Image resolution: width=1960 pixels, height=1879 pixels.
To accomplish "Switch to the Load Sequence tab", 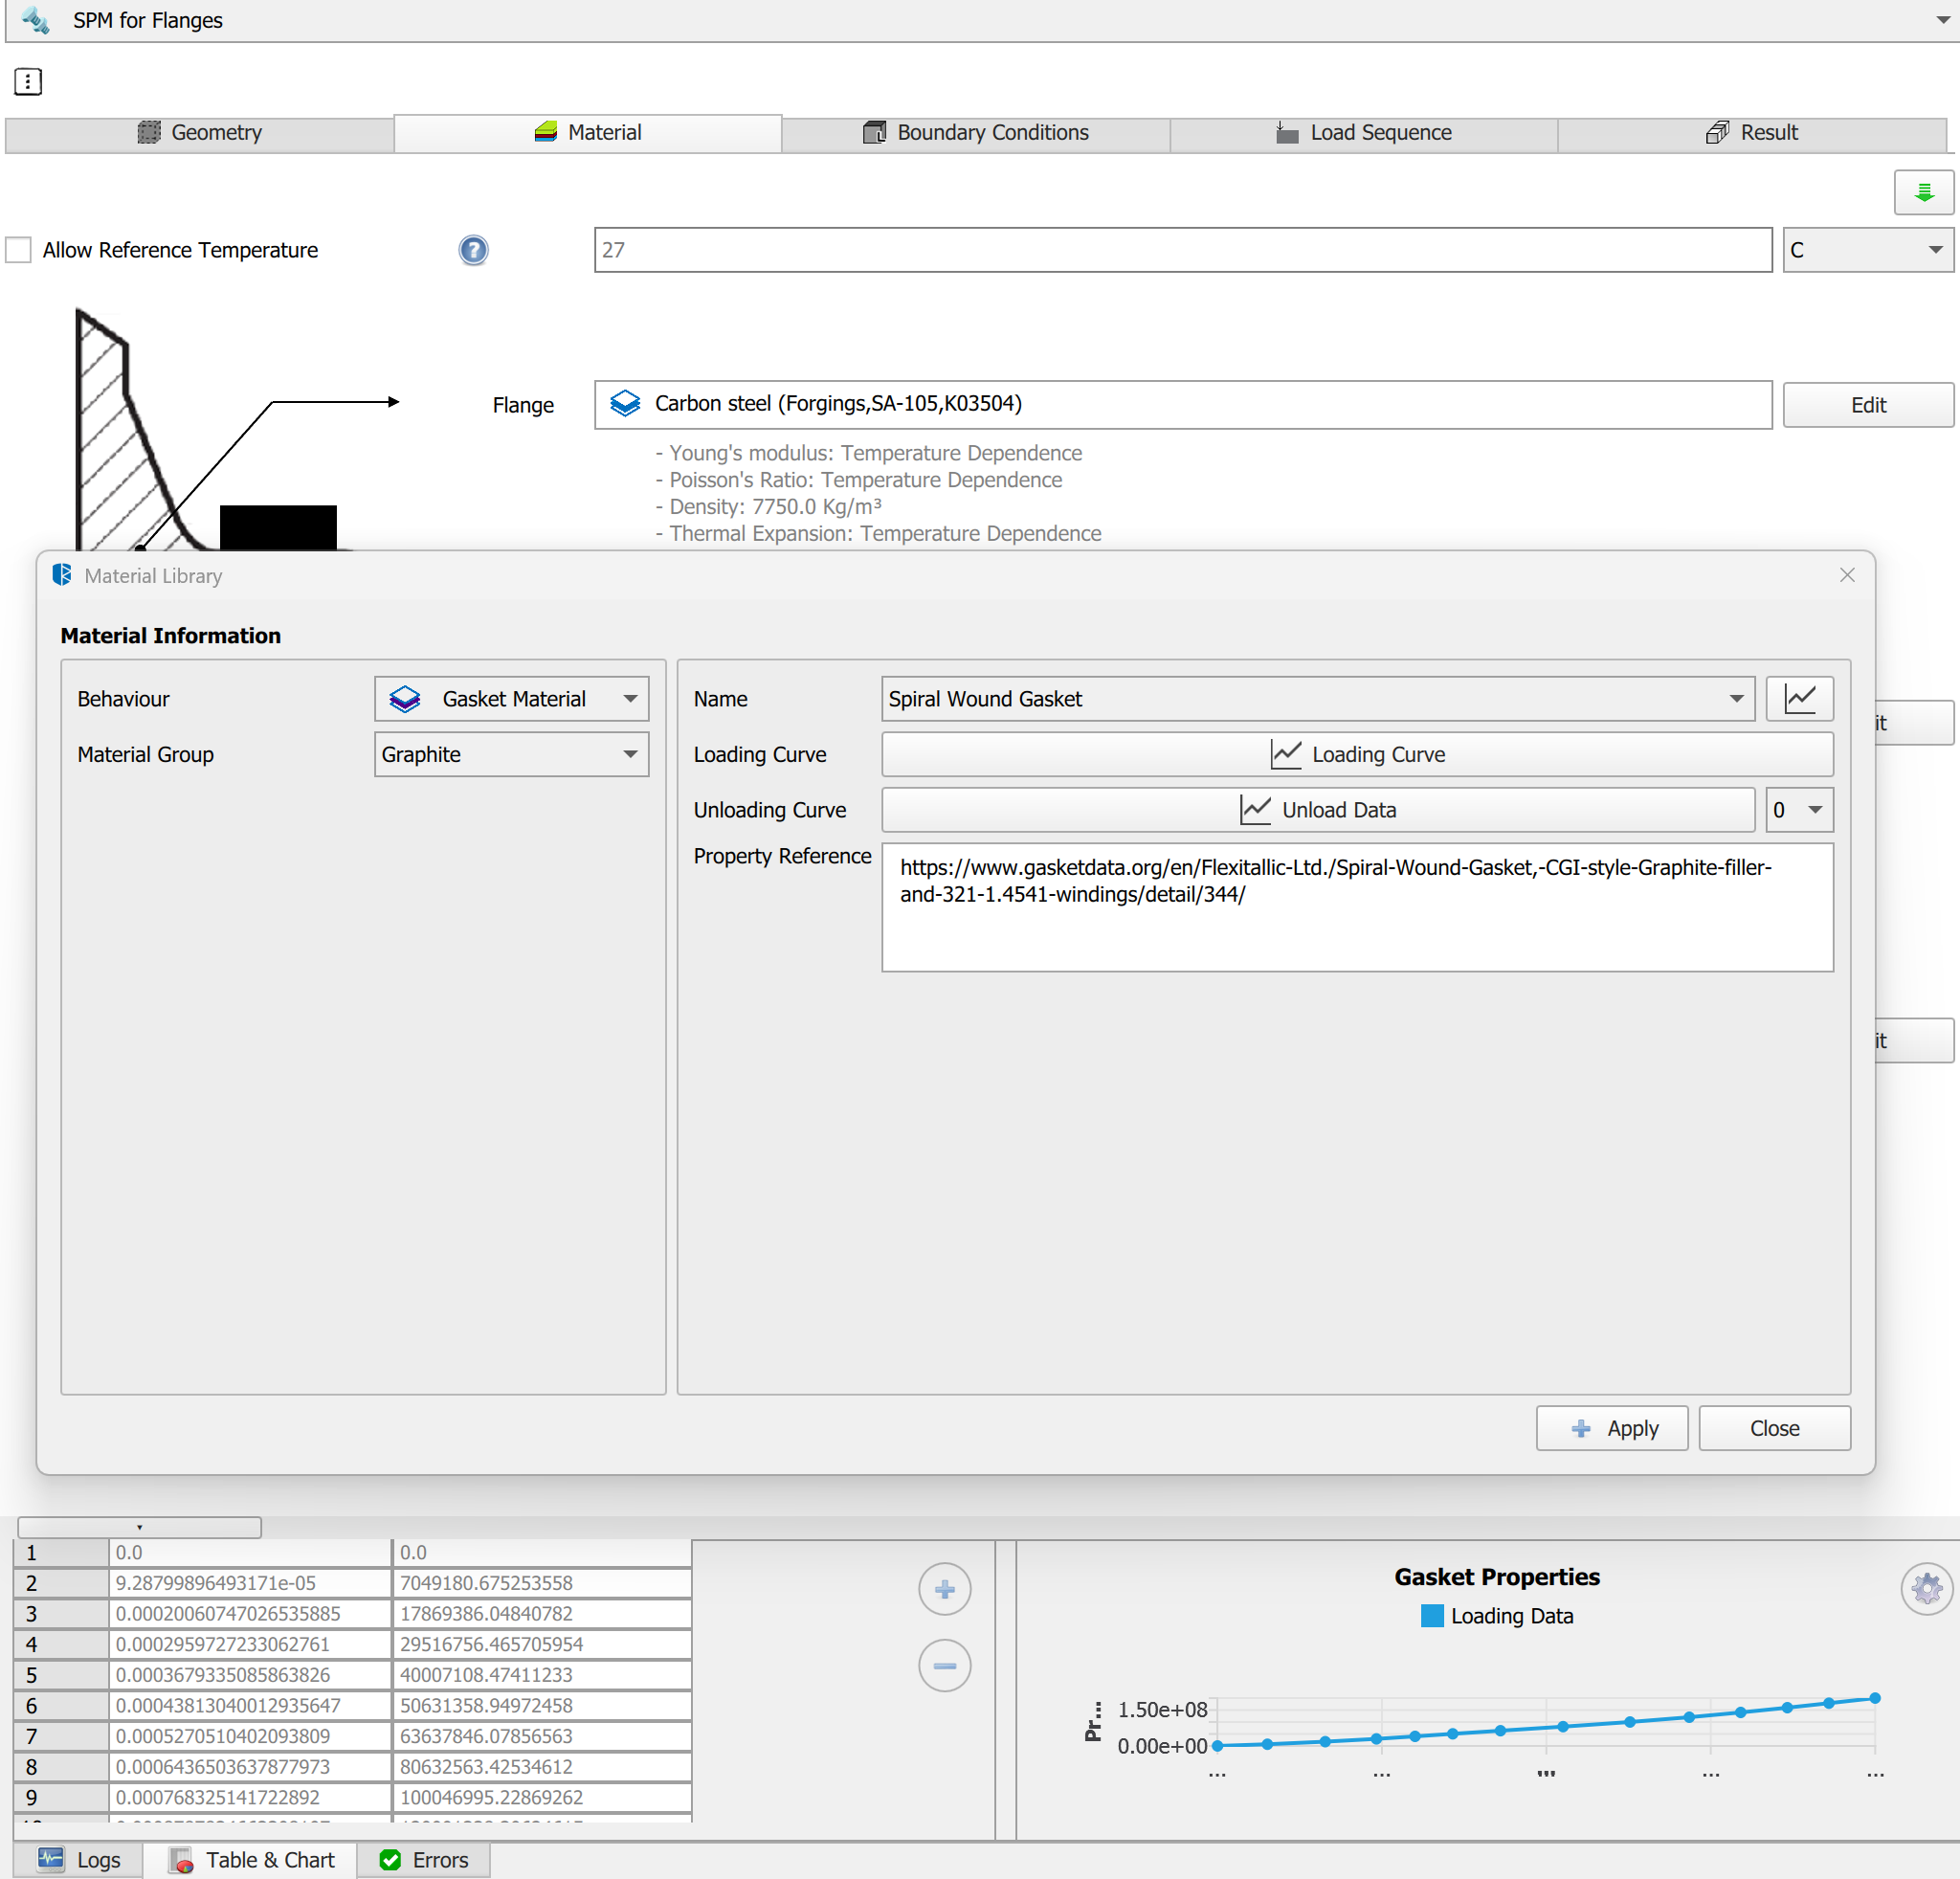I will pos(1363,133).
